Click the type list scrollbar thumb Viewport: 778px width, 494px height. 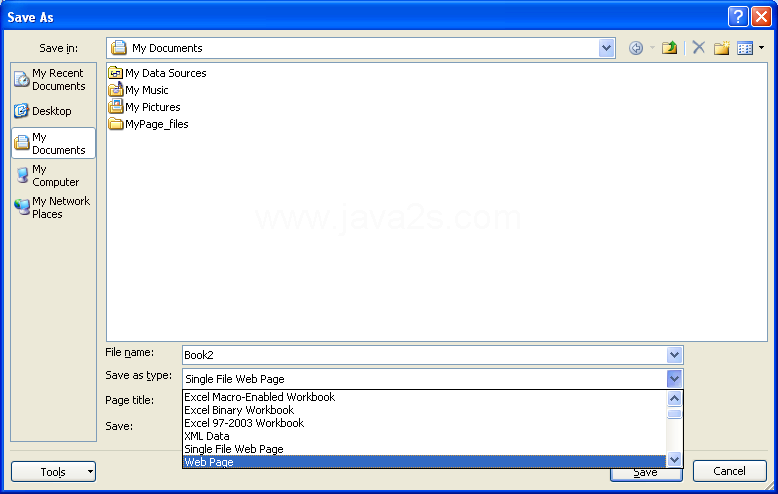674,414
